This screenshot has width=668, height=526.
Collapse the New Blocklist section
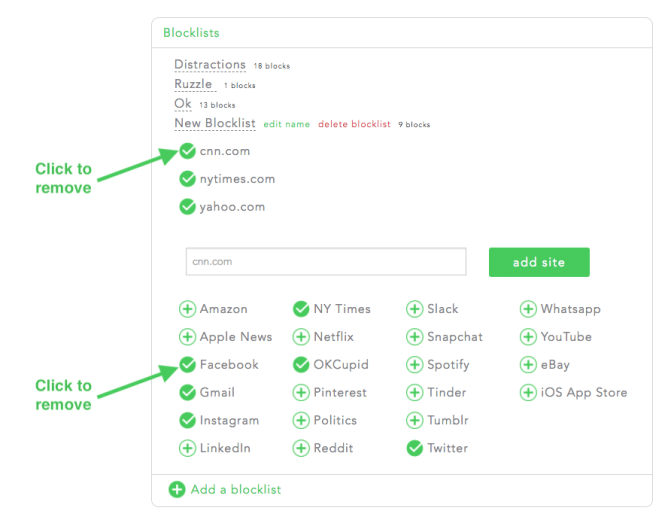[215, 124]
